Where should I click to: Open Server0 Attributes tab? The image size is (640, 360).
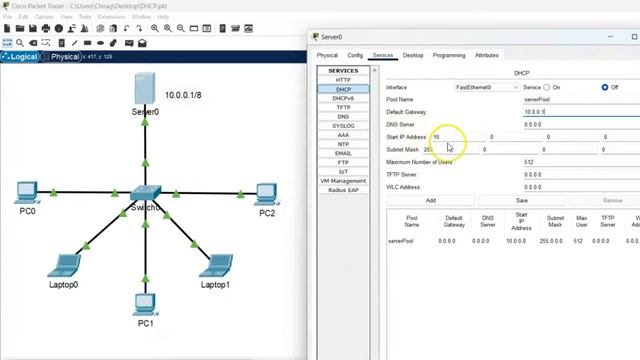(487, 55)
